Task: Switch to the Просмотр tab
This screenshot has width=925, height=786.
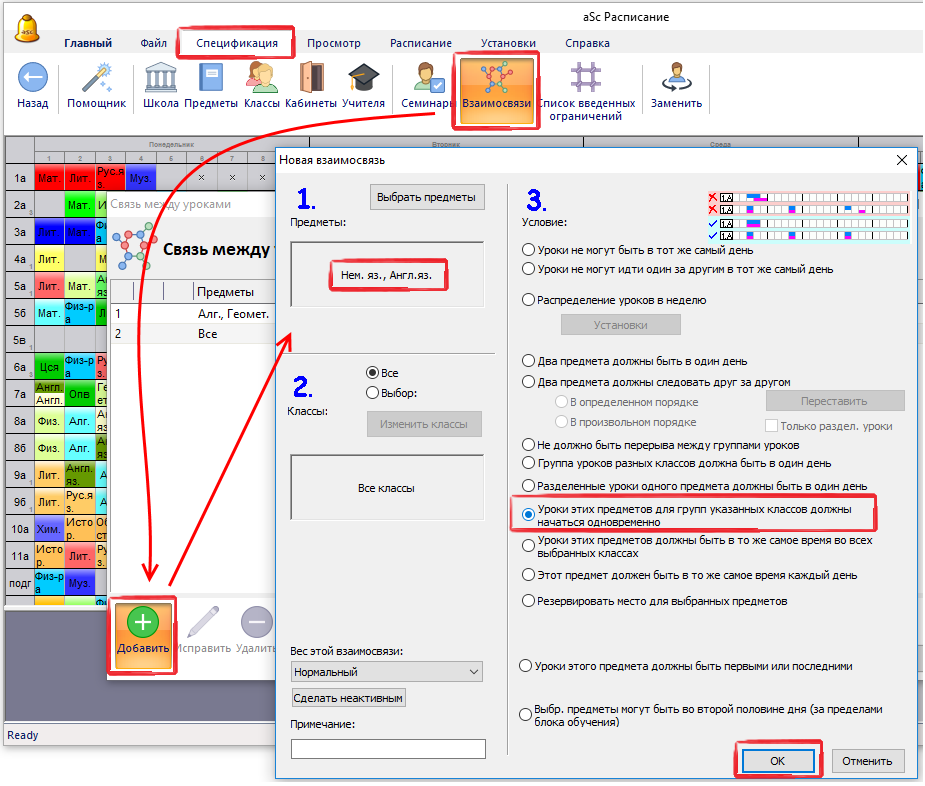Action: point(333,43)
